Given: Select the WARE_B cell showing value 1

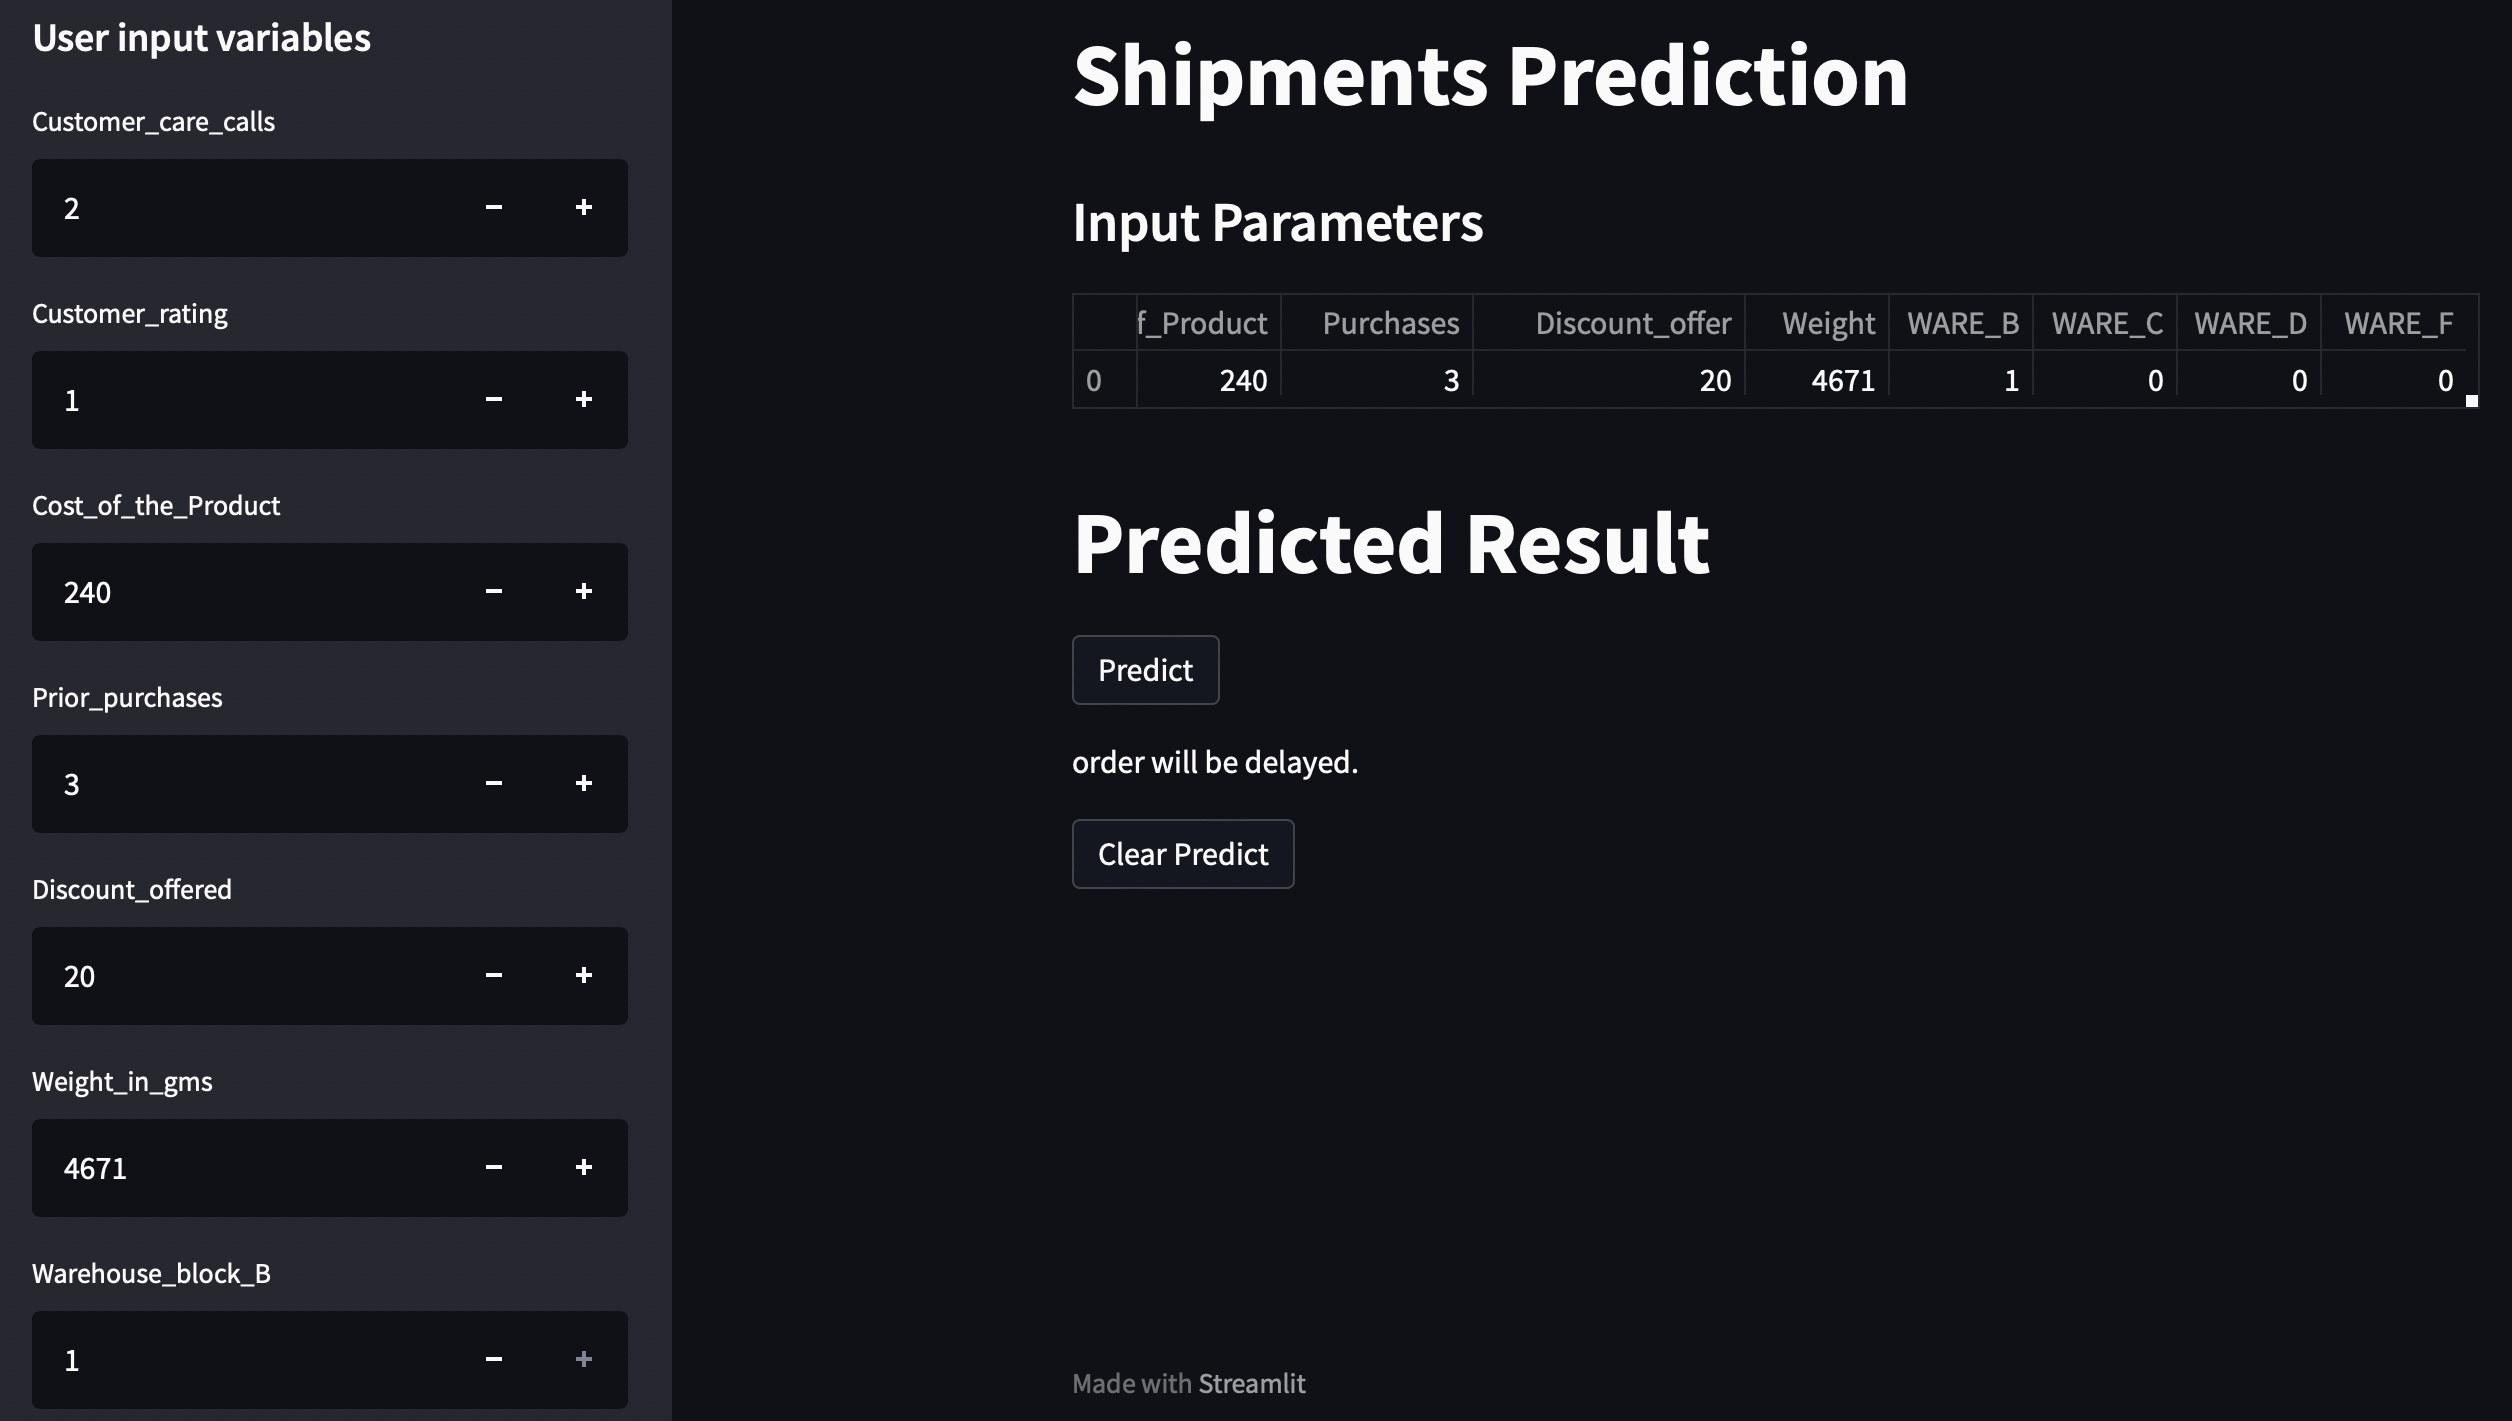Looking at the screenshot, I should [x=1962, y=380].
